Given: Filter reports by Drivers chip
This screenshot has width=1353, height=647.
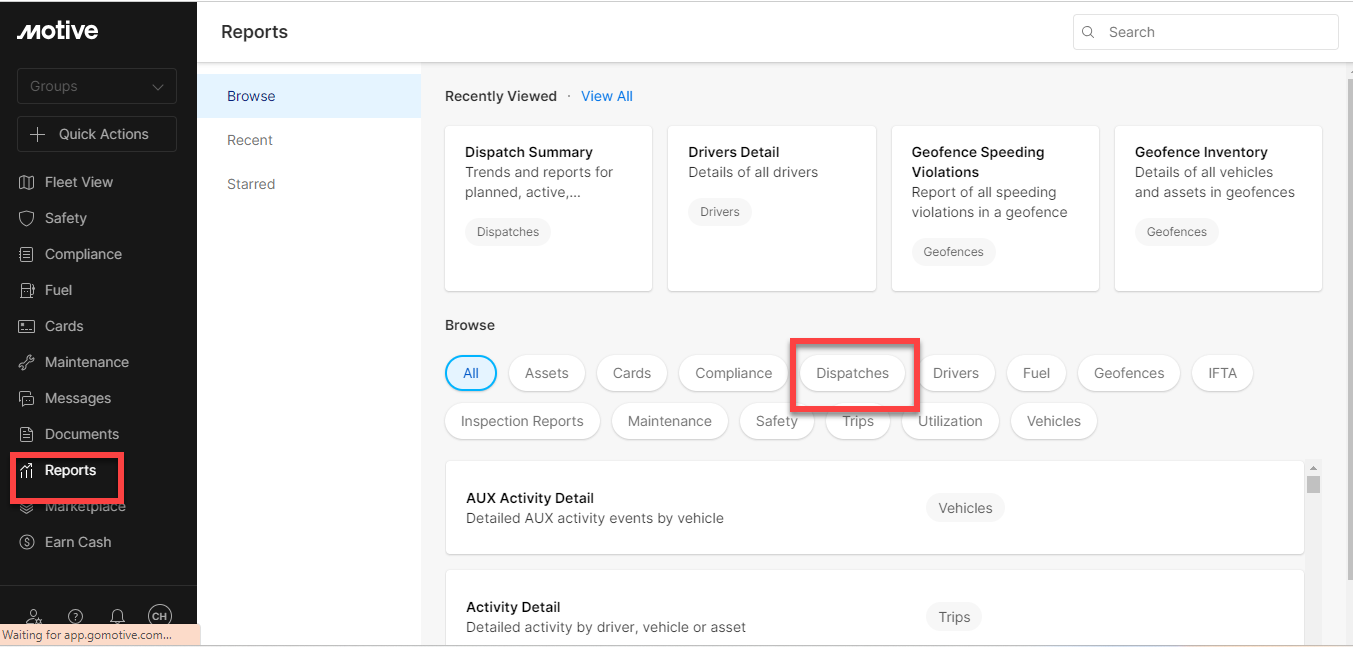Looking at the screenshot, I should [956, 373].
